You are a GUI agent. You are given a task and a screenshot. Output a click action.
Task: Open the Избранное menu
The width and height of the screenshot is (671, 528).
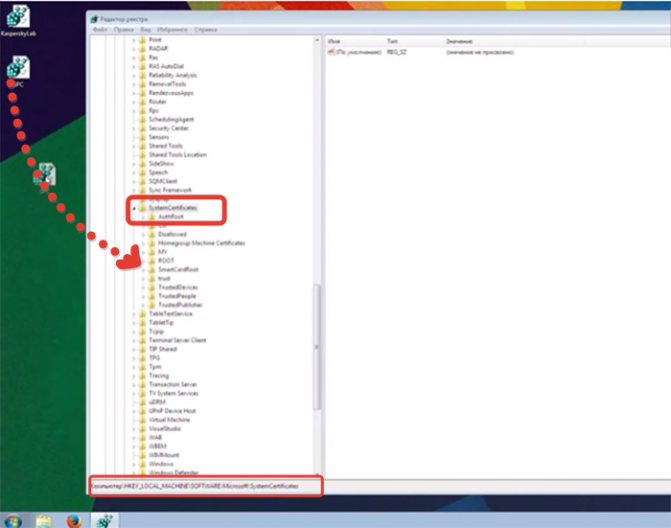[172, 30]
